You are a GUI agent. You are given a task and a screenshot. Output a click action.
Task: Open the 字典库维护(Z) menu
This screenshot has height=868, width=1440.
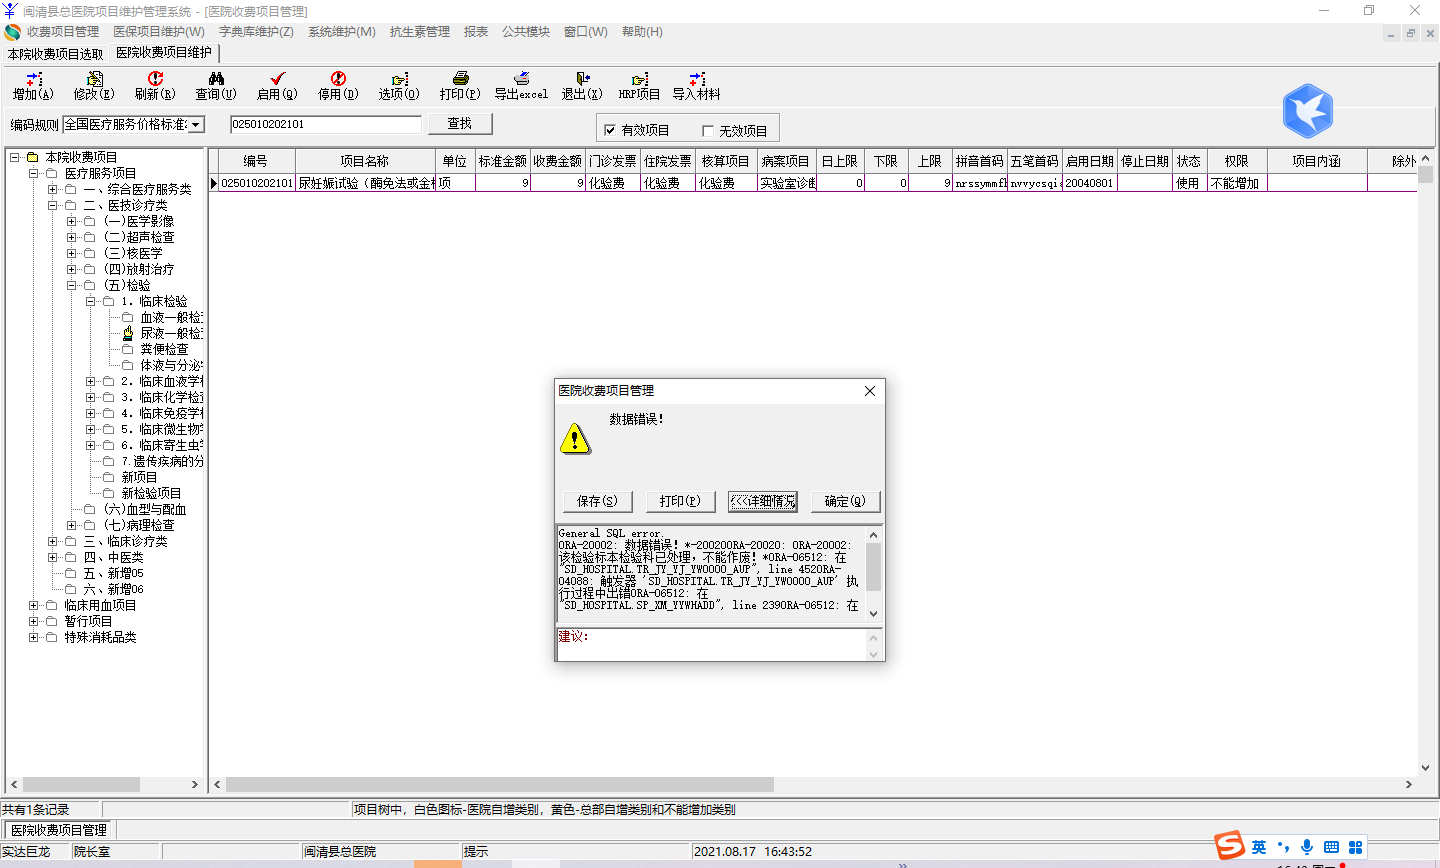[x=256, y=32]
